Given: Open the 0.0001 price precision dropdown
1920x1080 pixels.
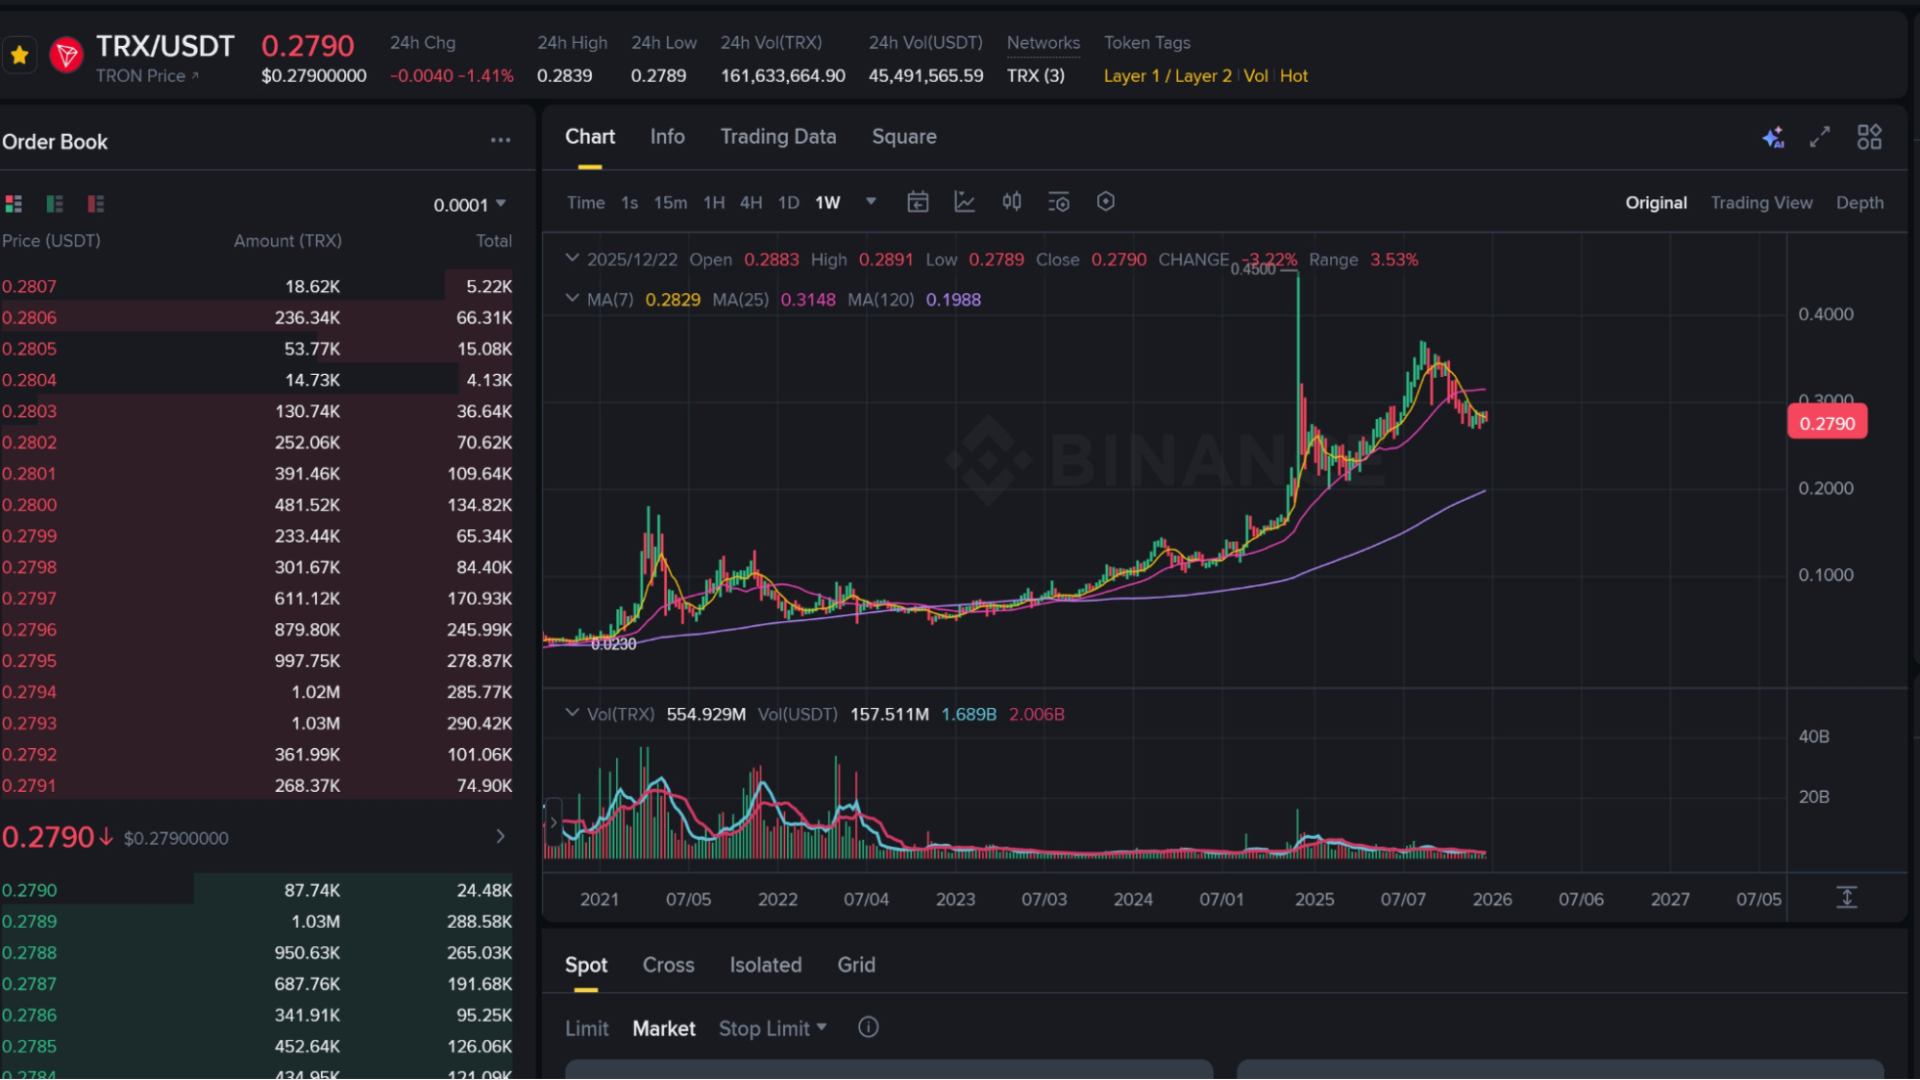Looking at the screenshot, I should 470,205.
